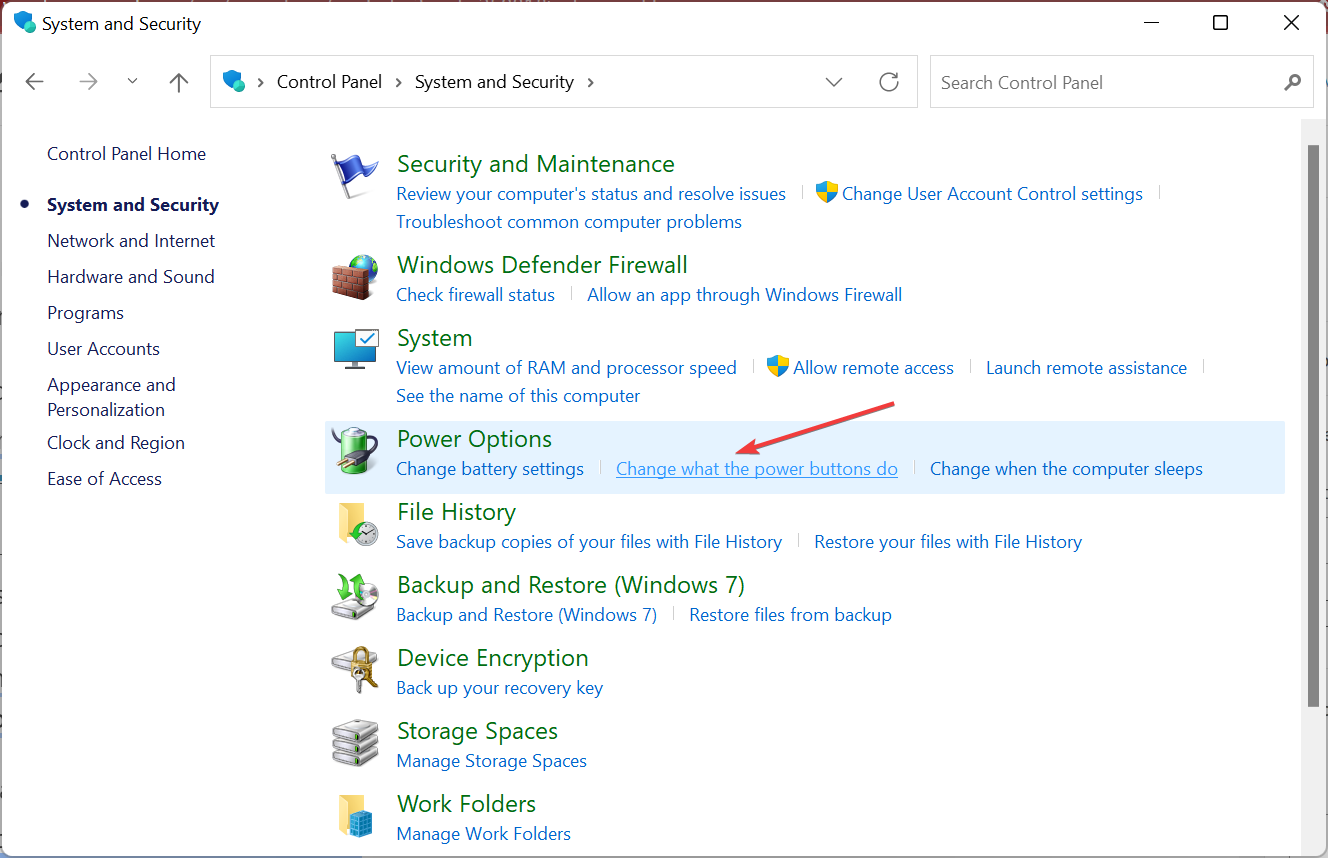Viewport: 1328px width, 858px height.
Task: Click Allow remote access
Action: coord(873,368)
